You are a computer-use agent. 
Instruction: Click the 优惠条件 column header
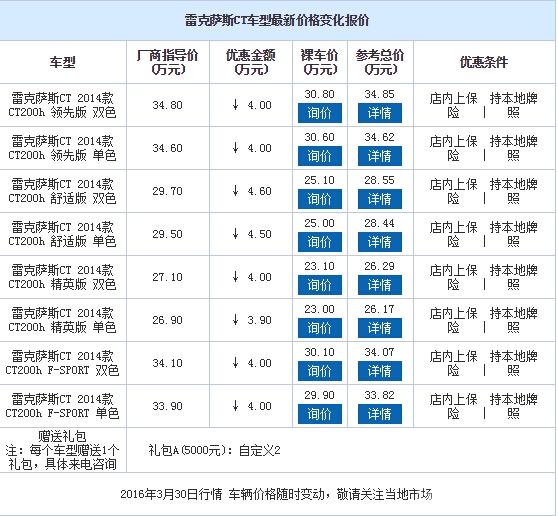[484, 62]
